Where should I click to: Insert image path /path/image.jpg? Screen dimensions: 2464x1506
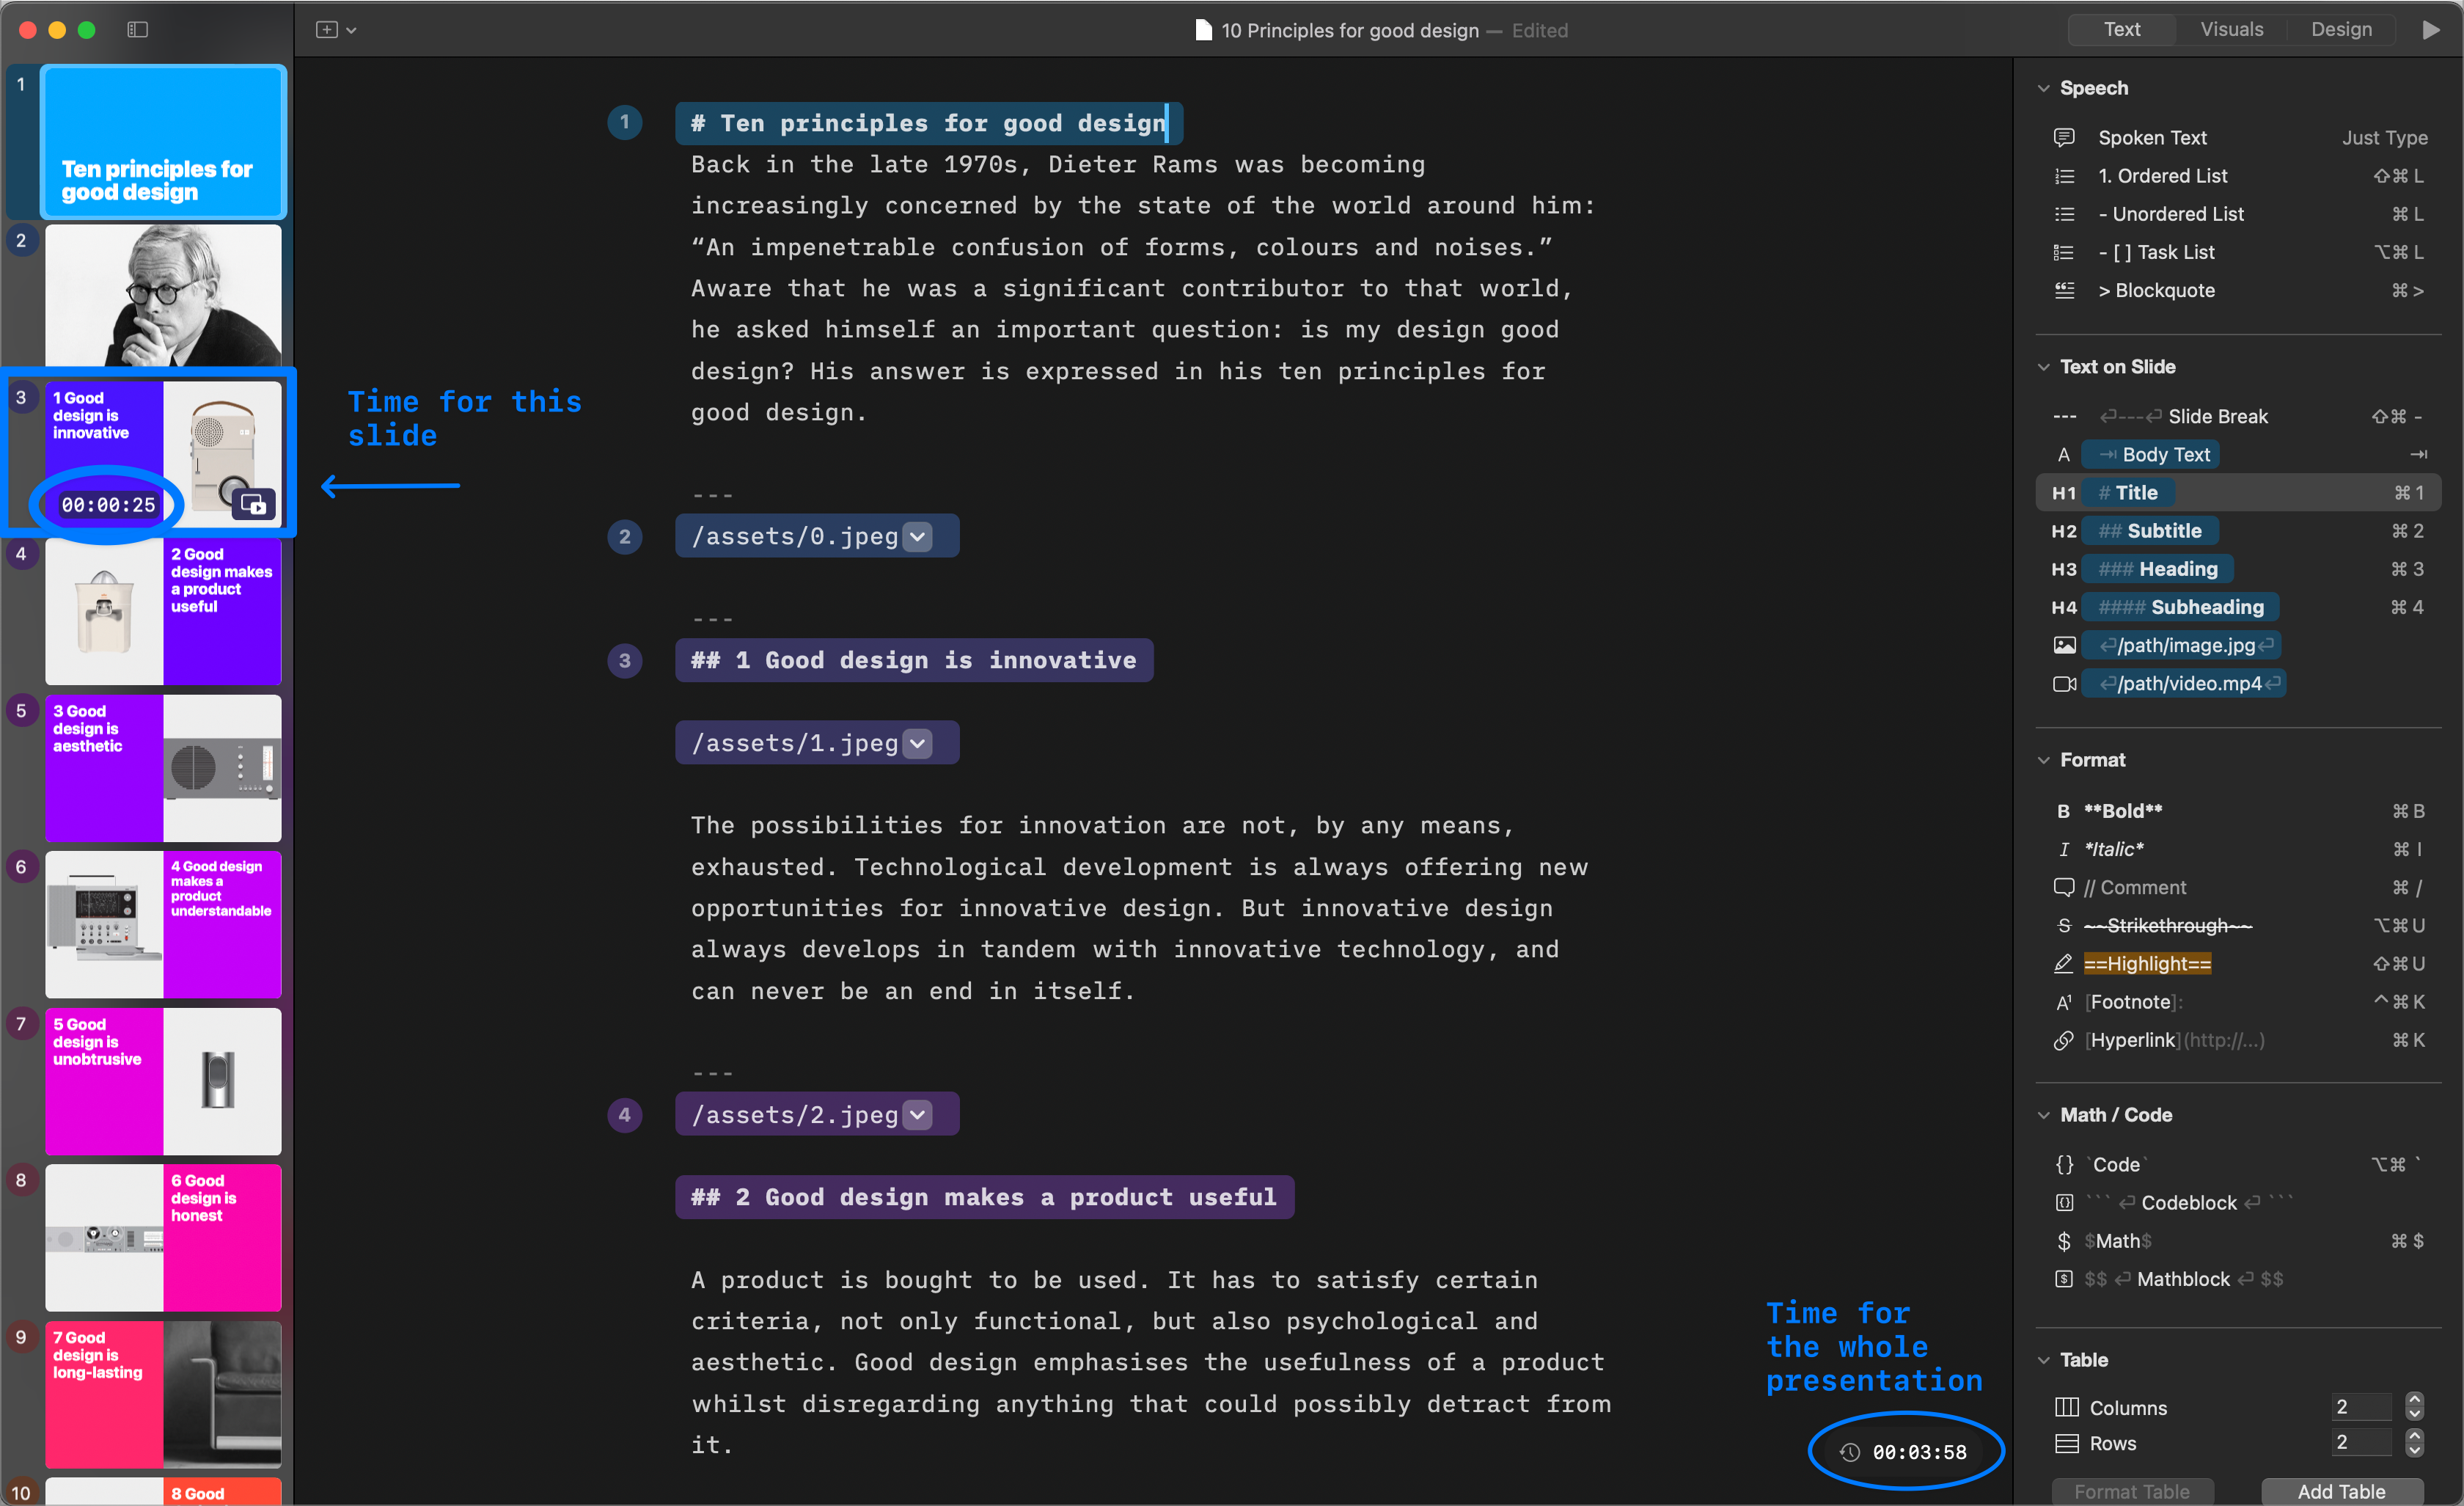click(x=2180, y=645)
